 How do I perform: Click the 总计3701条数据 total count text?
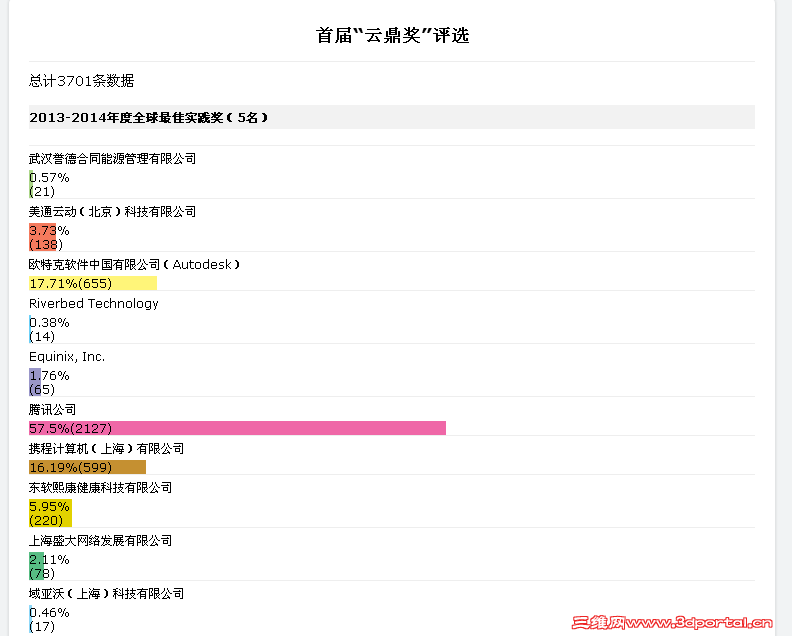(x=81, y=81)
